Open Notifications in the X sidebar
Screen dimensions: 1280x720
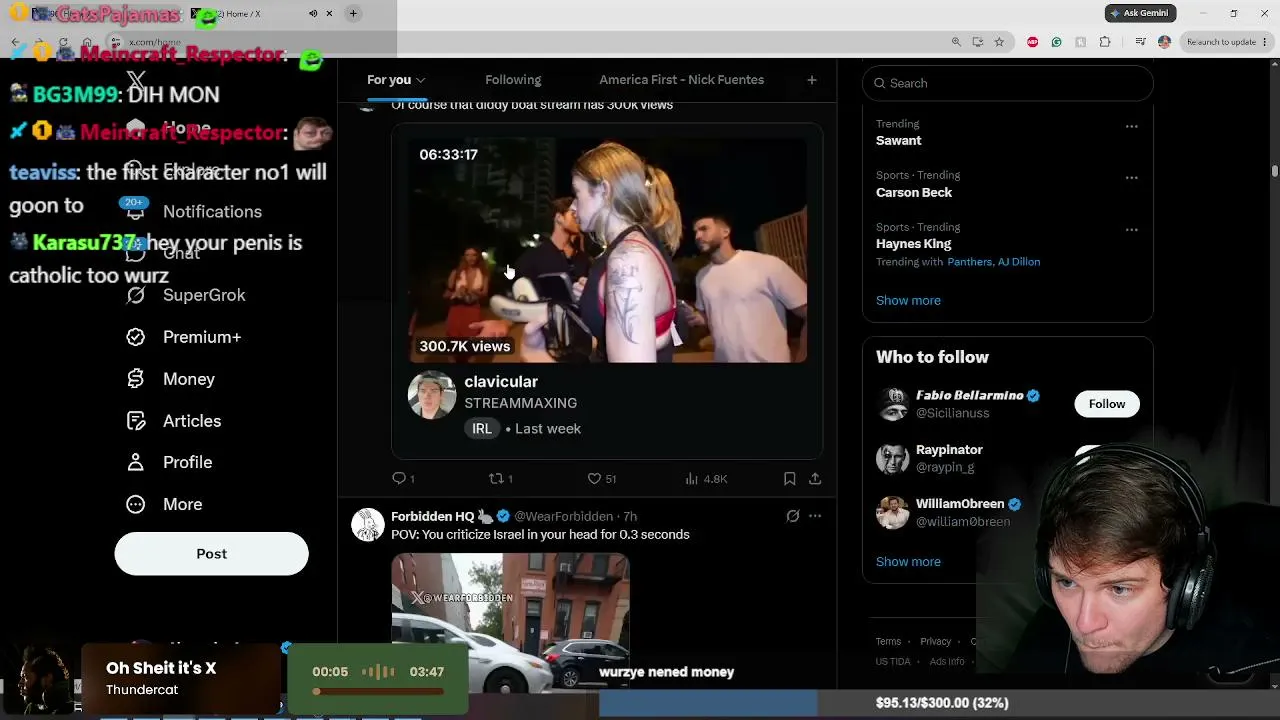click(194, 211)
